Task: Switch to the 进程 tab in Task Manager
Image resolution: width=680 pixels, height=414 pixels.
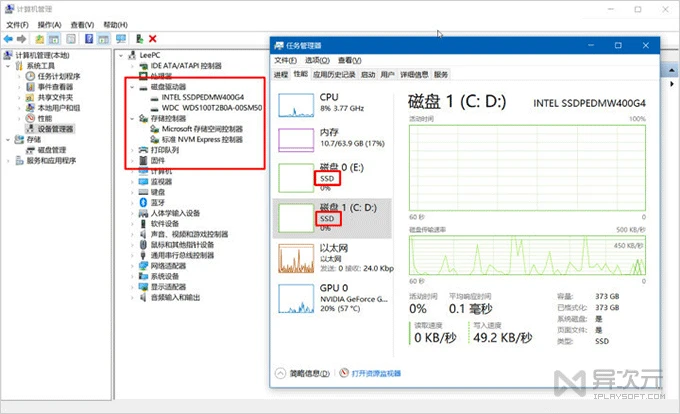Action: (x=280, y=75)
